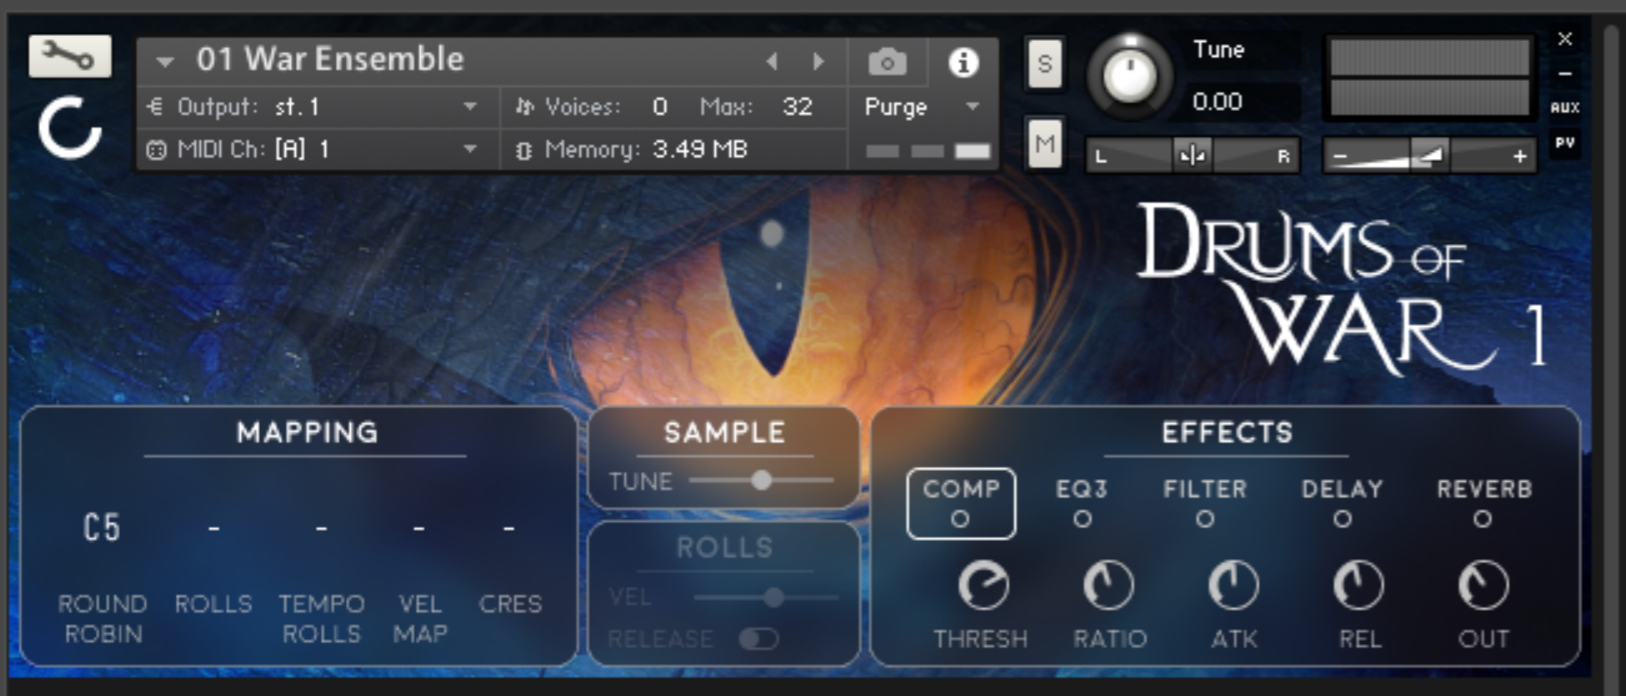Image resolution: width=1626 pixels, height=696 pixels.
Task: Expand the Purge menu arrow
Action: [x=972, y=107]
